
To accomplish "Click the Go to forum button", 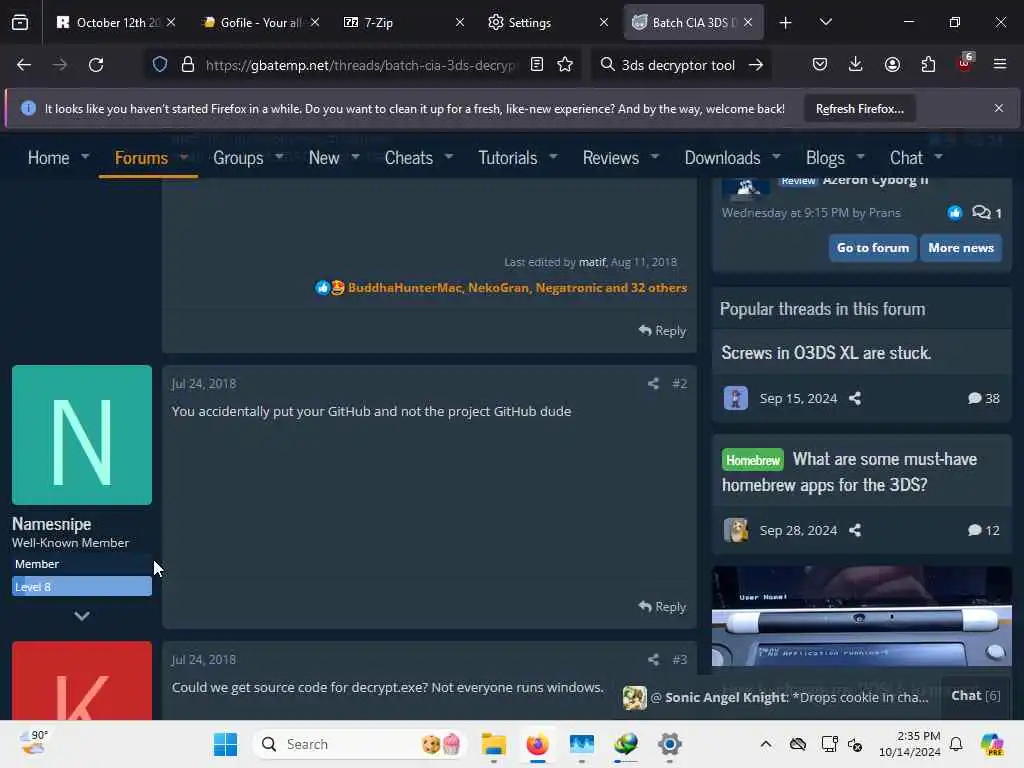I will point(872,248).
